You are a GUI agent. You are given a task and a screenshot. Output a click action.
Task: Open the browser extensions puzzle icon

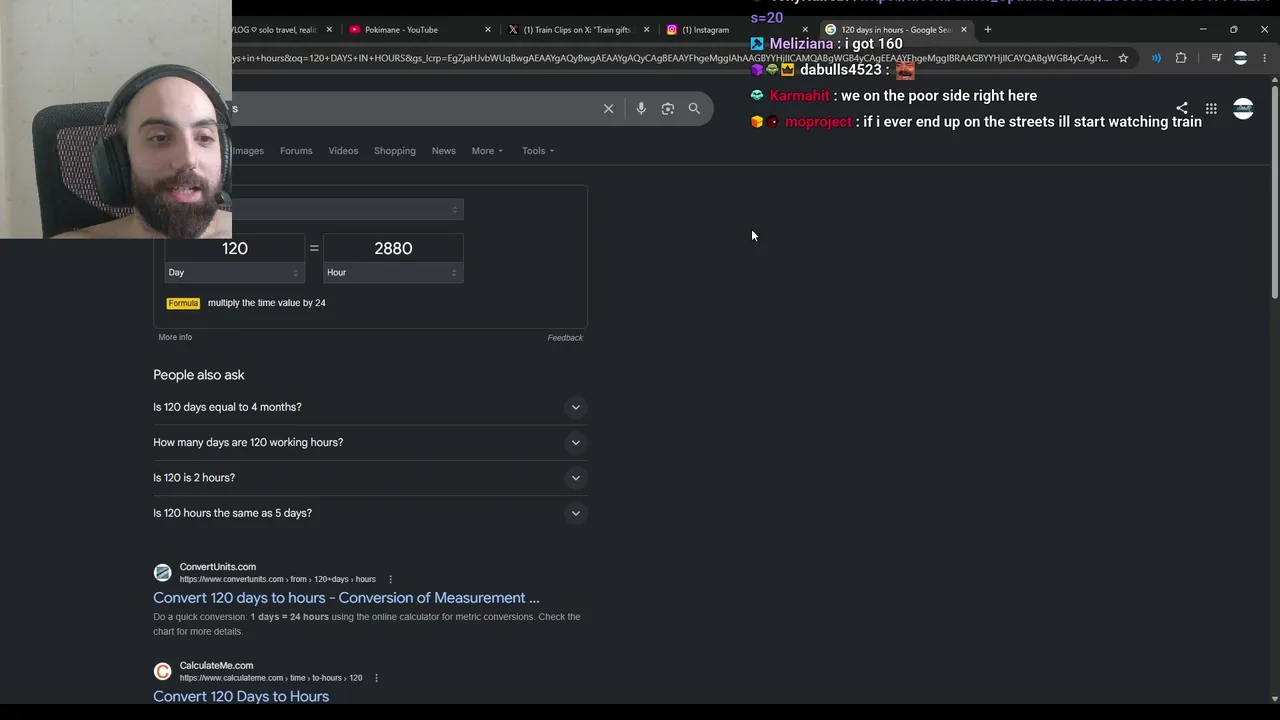pos(1181,58)
